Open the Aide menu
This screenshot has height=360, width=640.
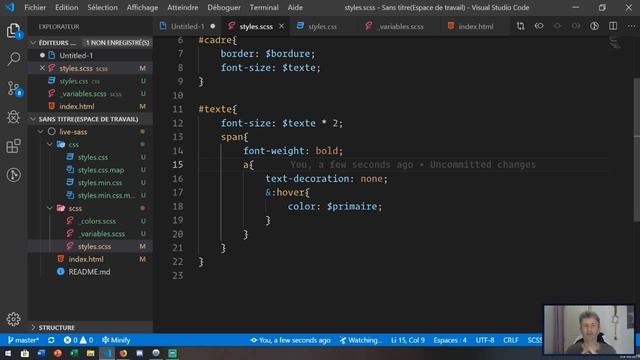[295, 7]
